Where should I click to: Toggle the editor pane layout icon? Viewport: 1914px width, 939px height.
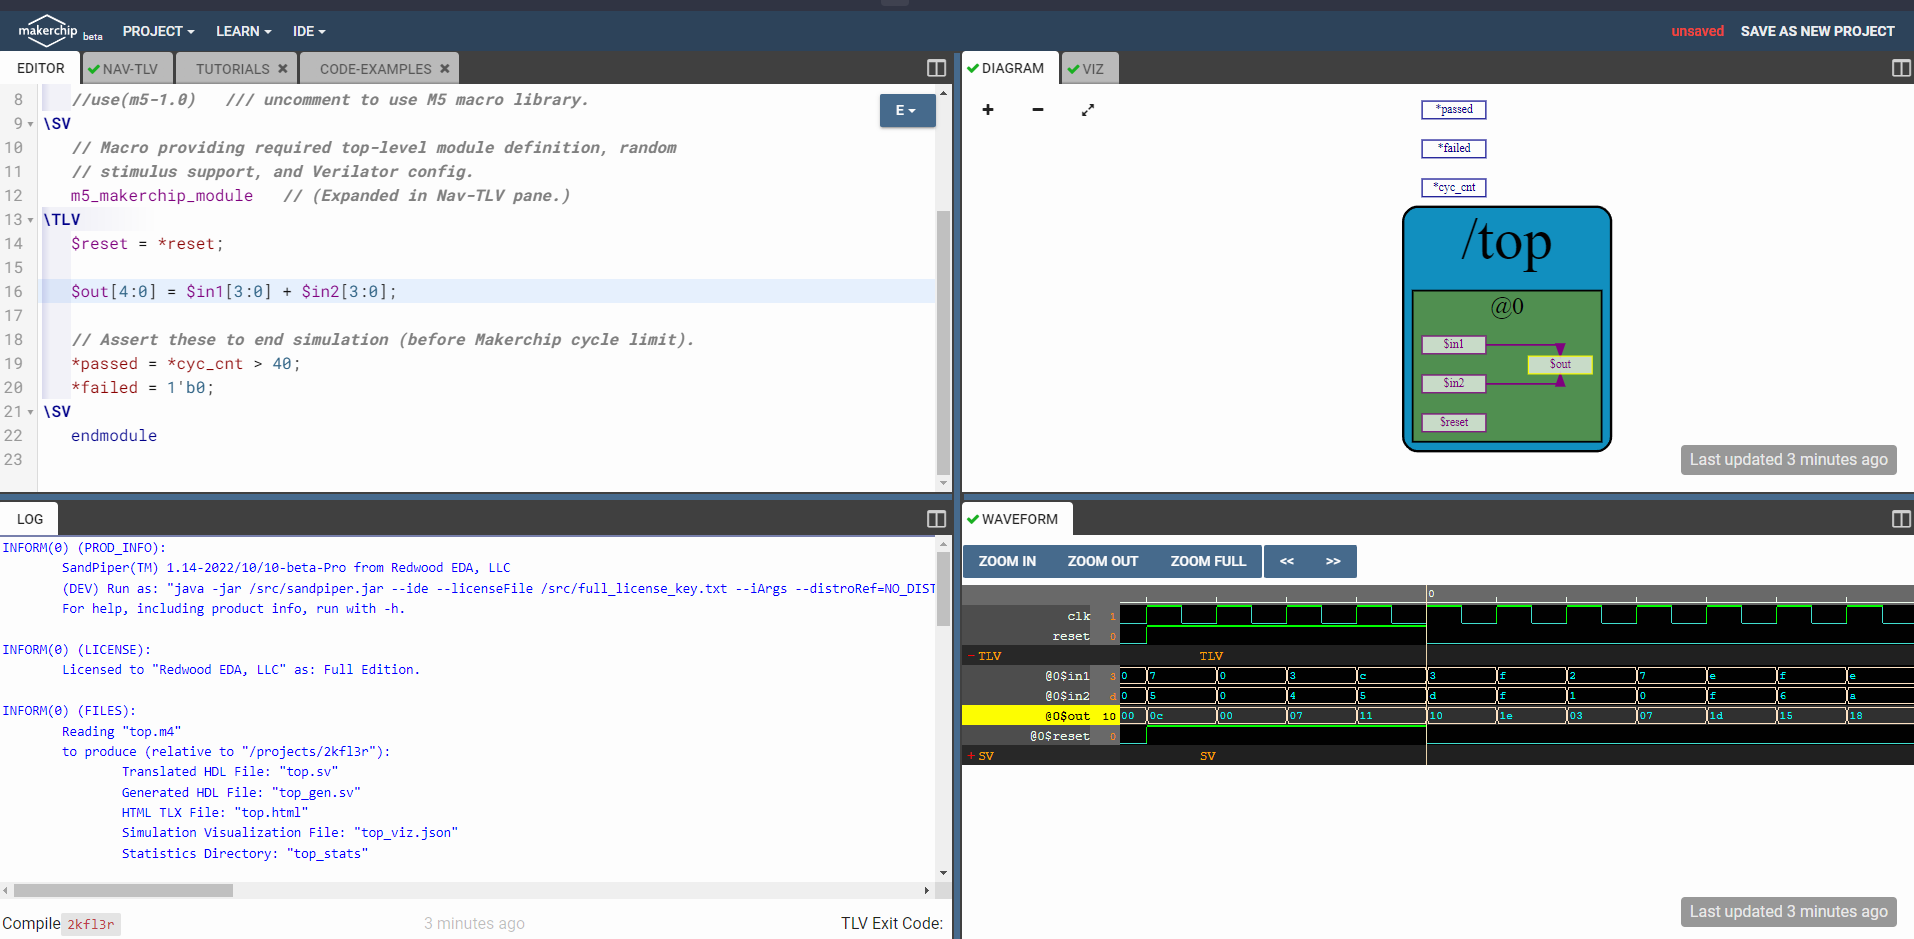pos(936,68)
